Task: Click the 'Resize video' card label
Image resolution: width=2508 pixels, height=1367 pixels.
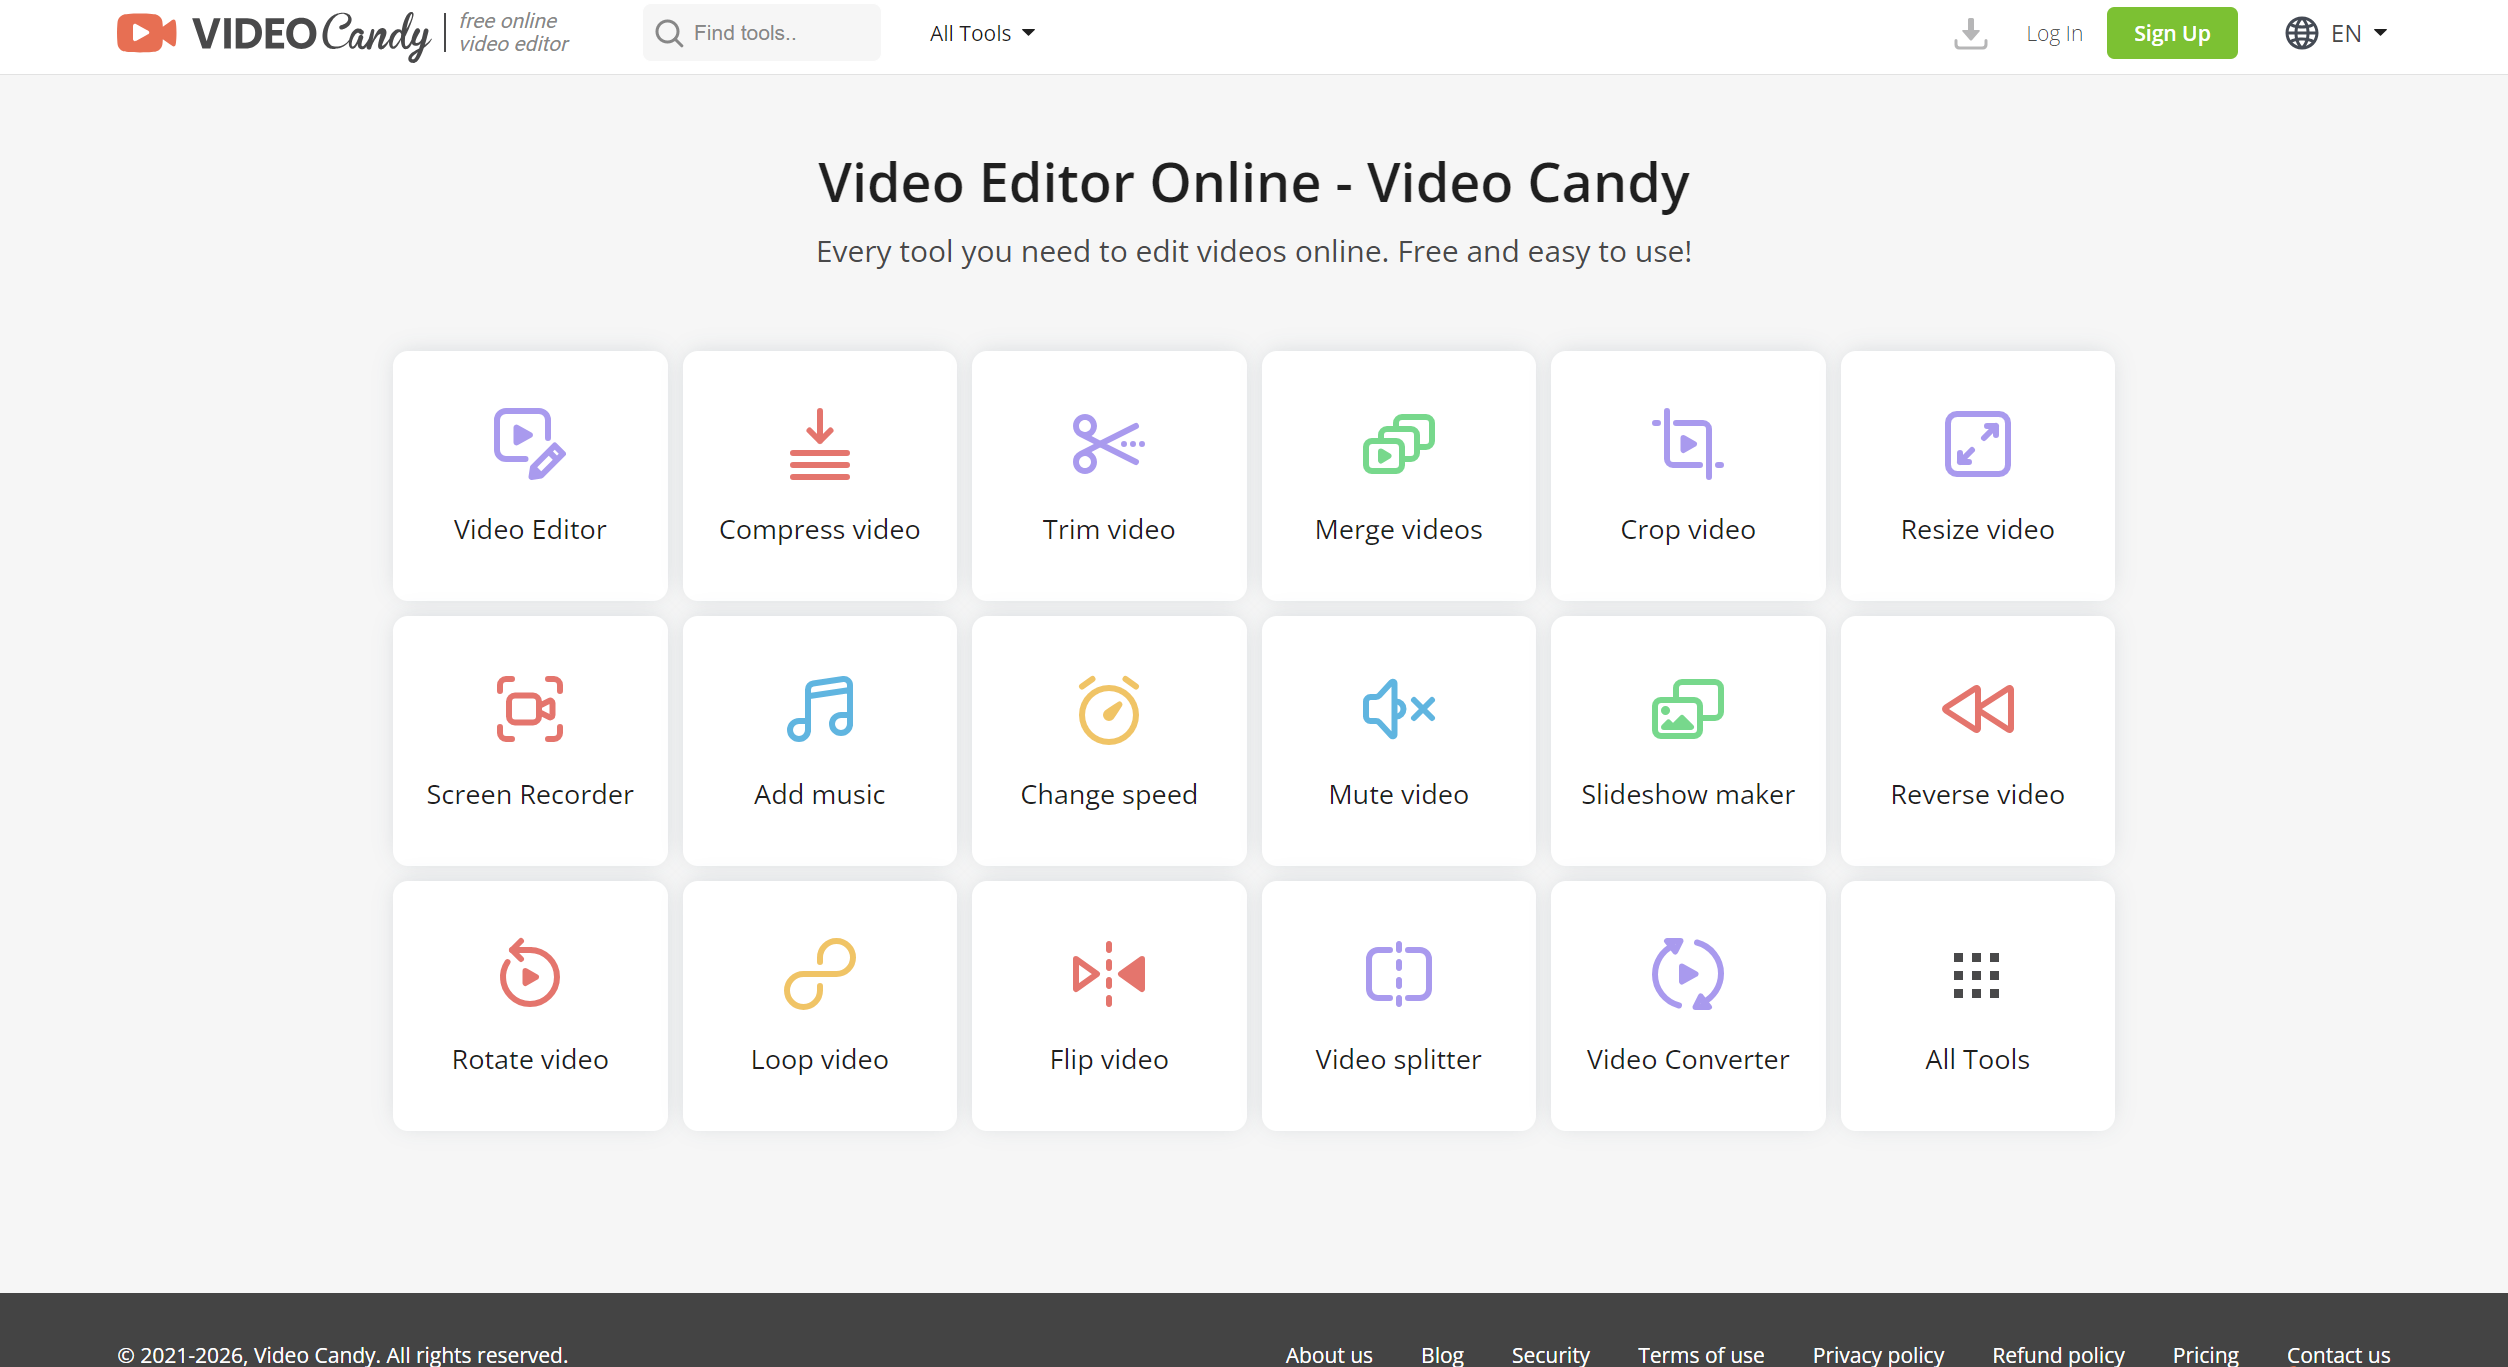Action: (x=1977, y=529)
